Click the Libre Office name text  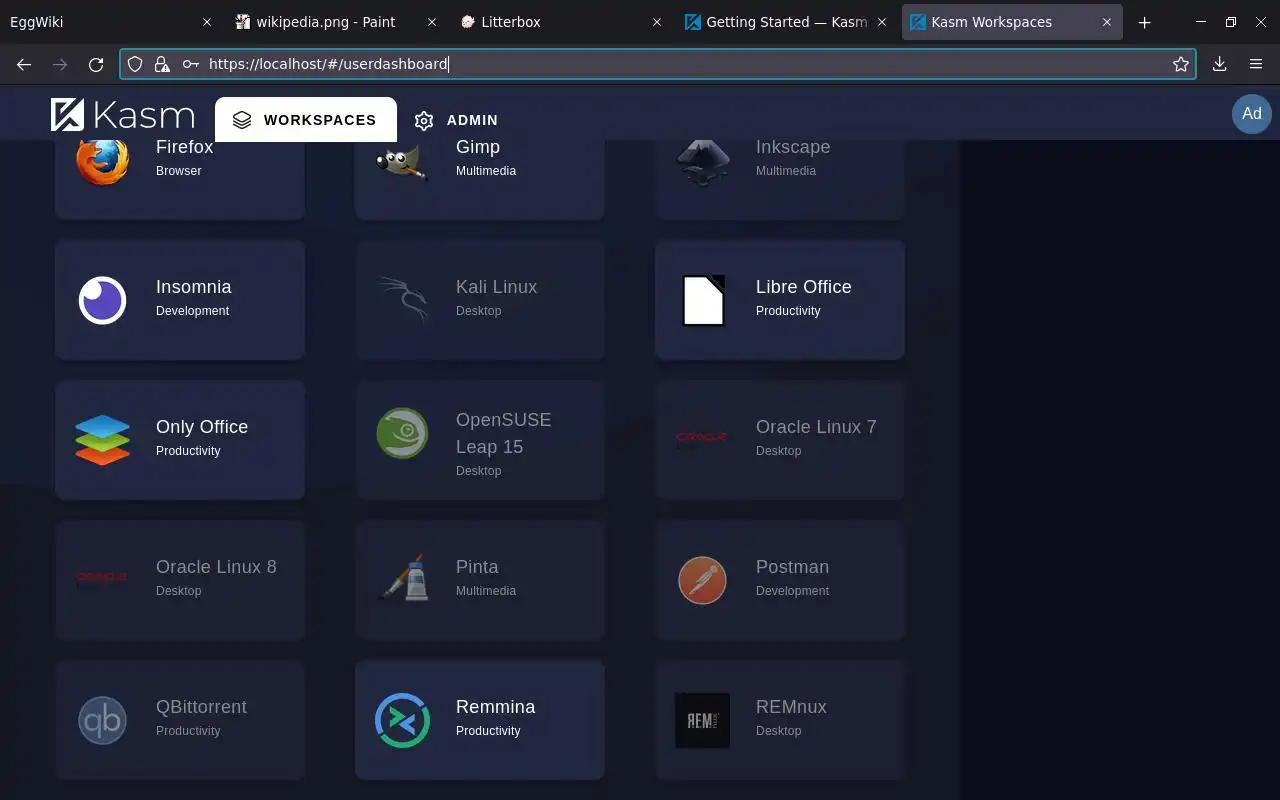pyautogui.click(x=804, y=286)
